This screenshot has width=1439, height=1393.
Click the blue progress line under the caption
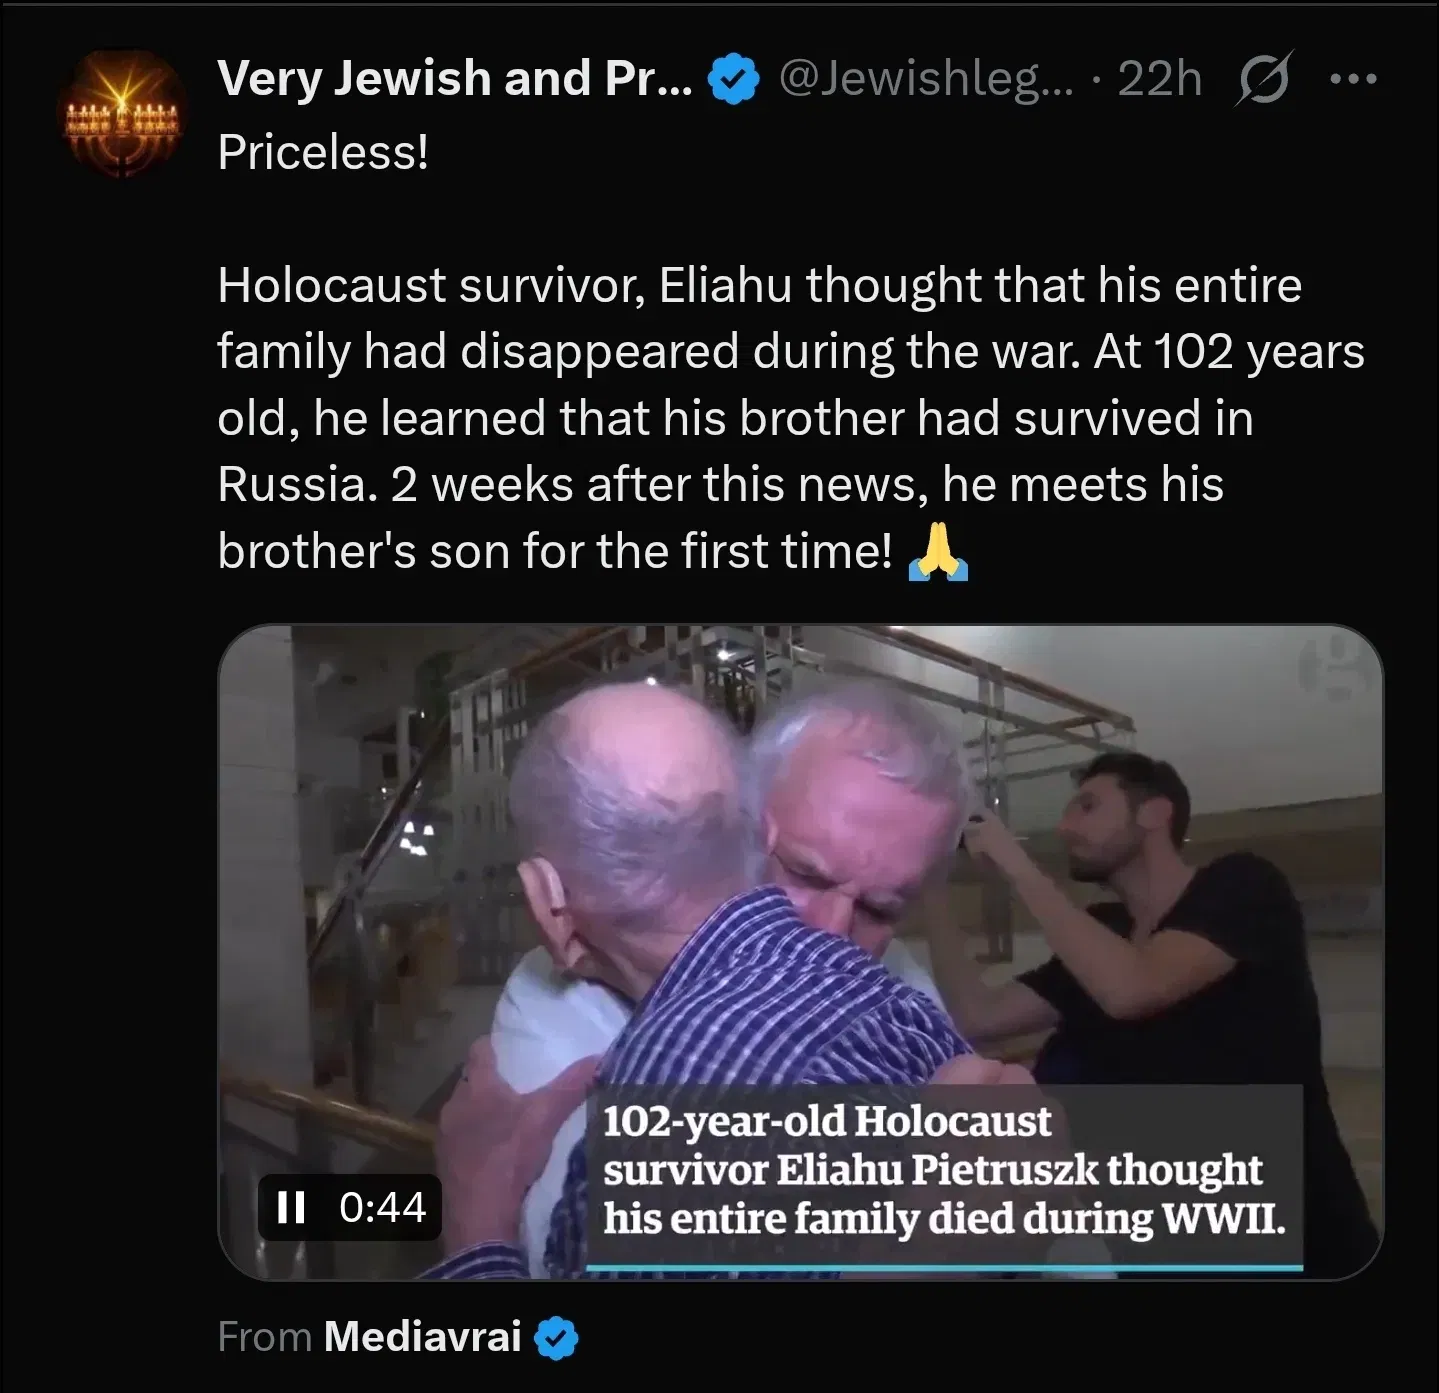pos(944,1268)
